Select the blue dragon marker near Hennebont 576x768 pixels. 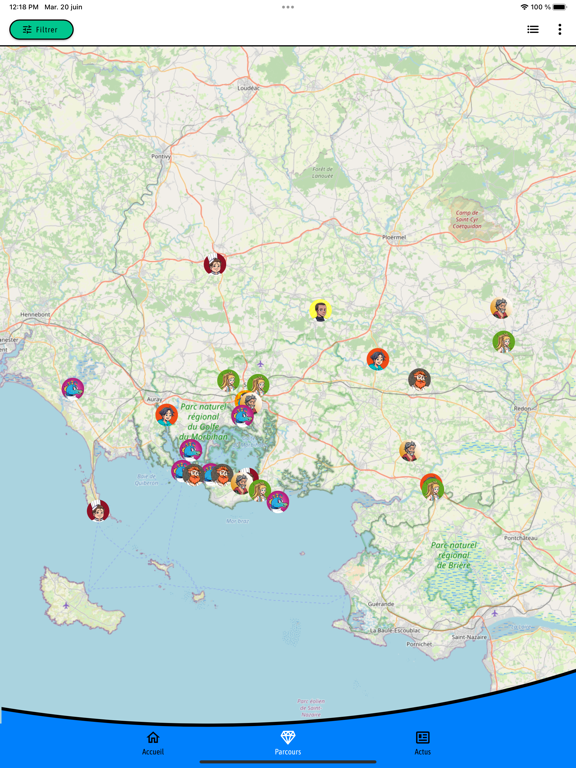coord(72,389)
